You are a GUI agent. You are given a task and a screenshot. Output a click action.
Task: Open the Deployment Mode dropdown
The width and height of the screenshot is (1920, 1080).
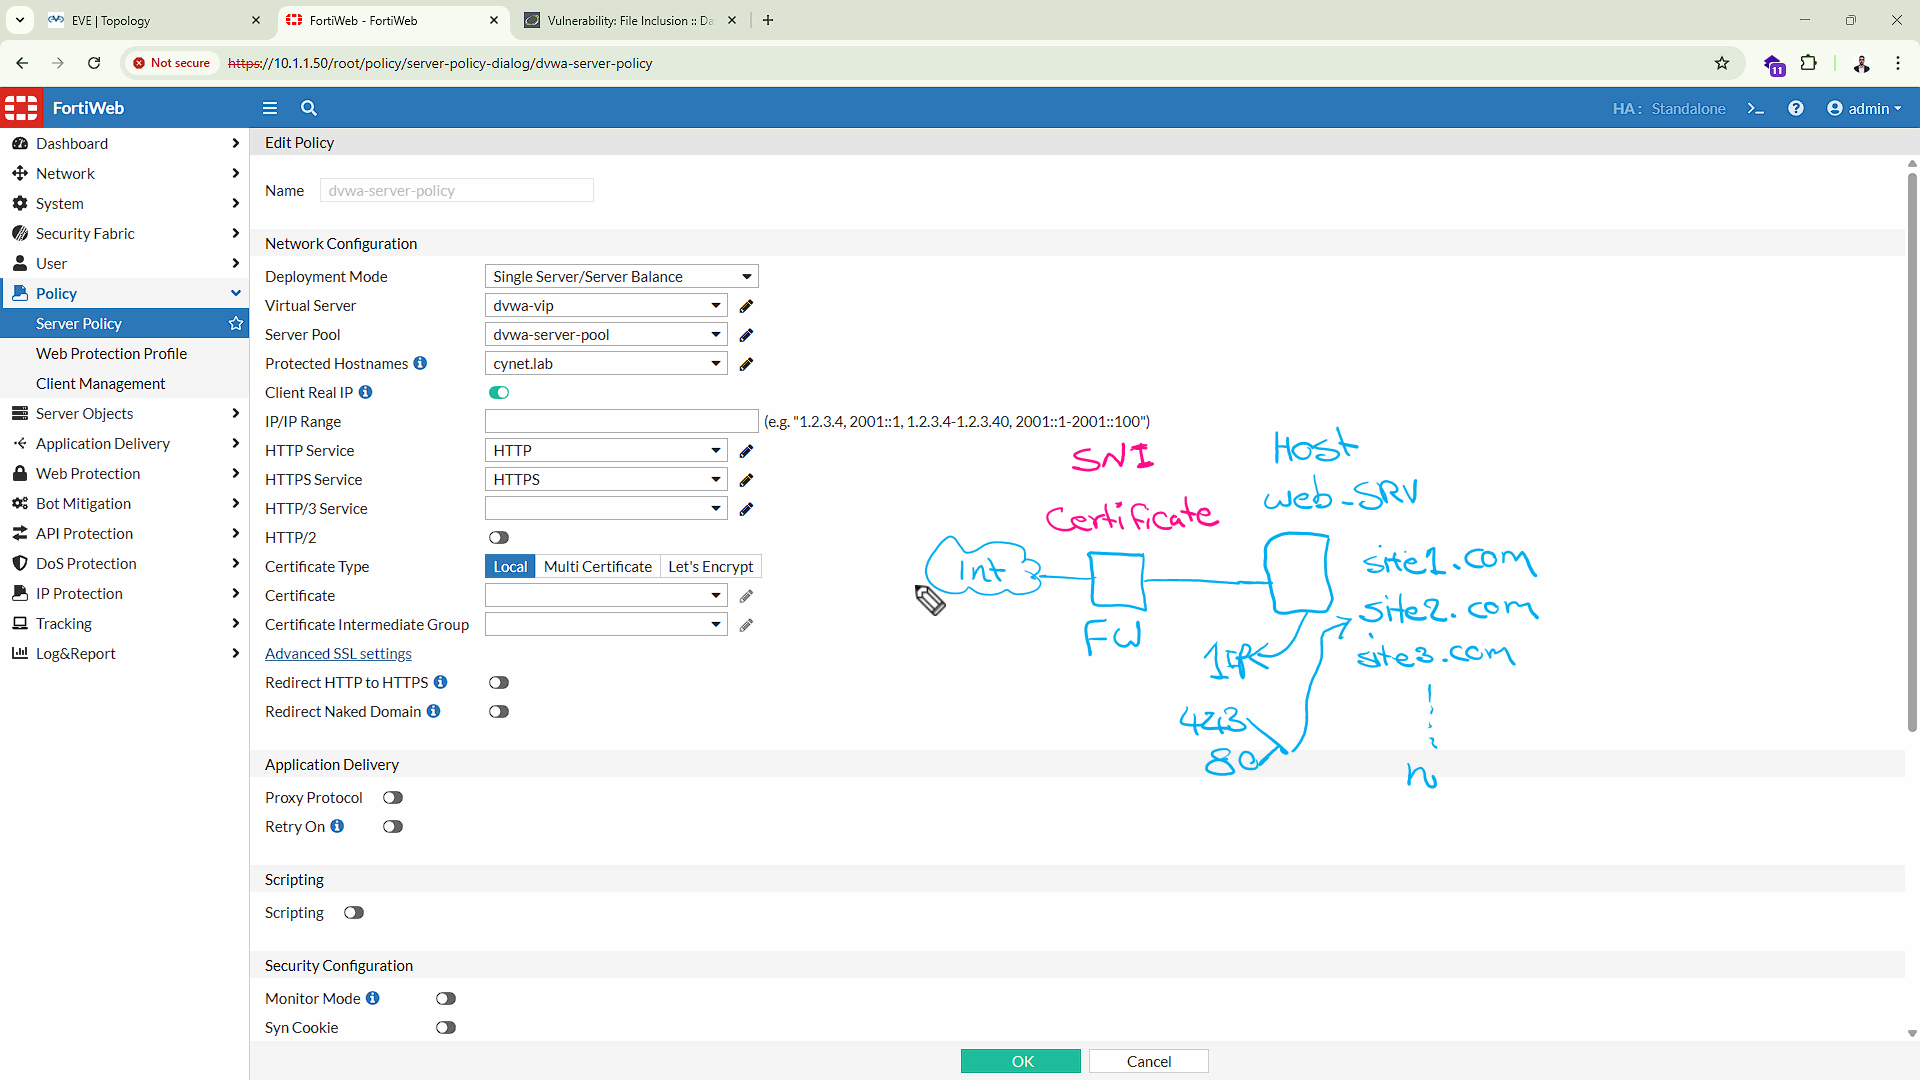point(621,276)
